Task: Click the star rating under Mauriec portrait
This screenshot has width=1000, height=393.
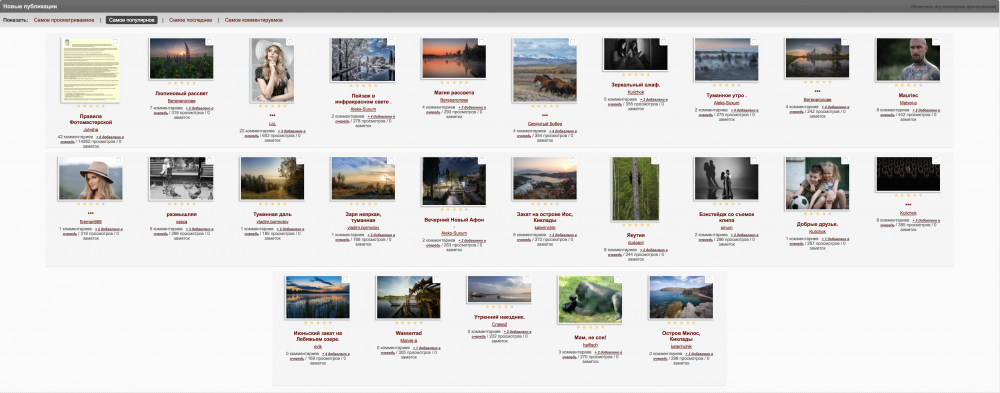Action: coord(908,85)
